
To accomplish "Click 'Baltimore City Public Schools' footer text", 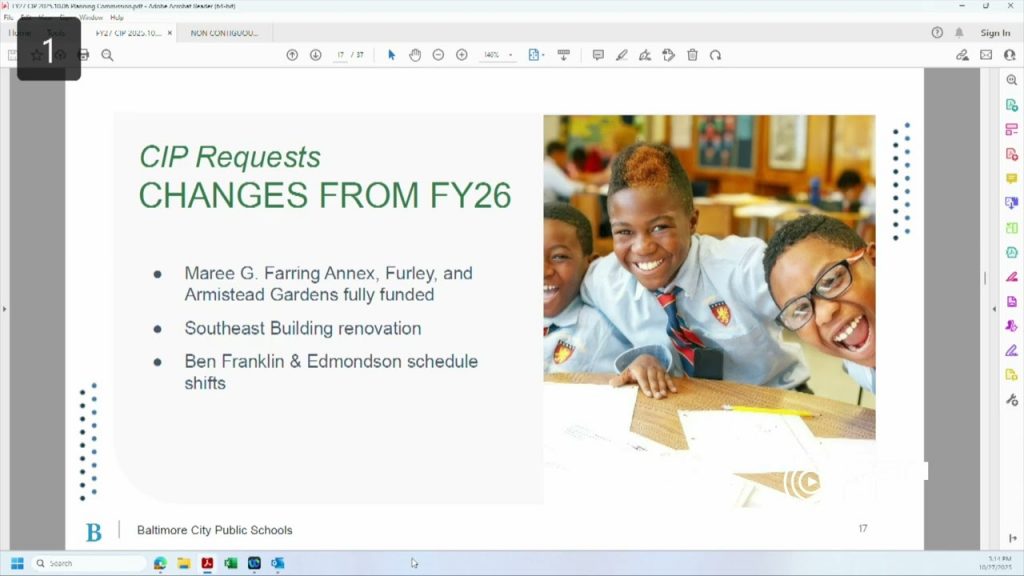I will click(214, 530).
